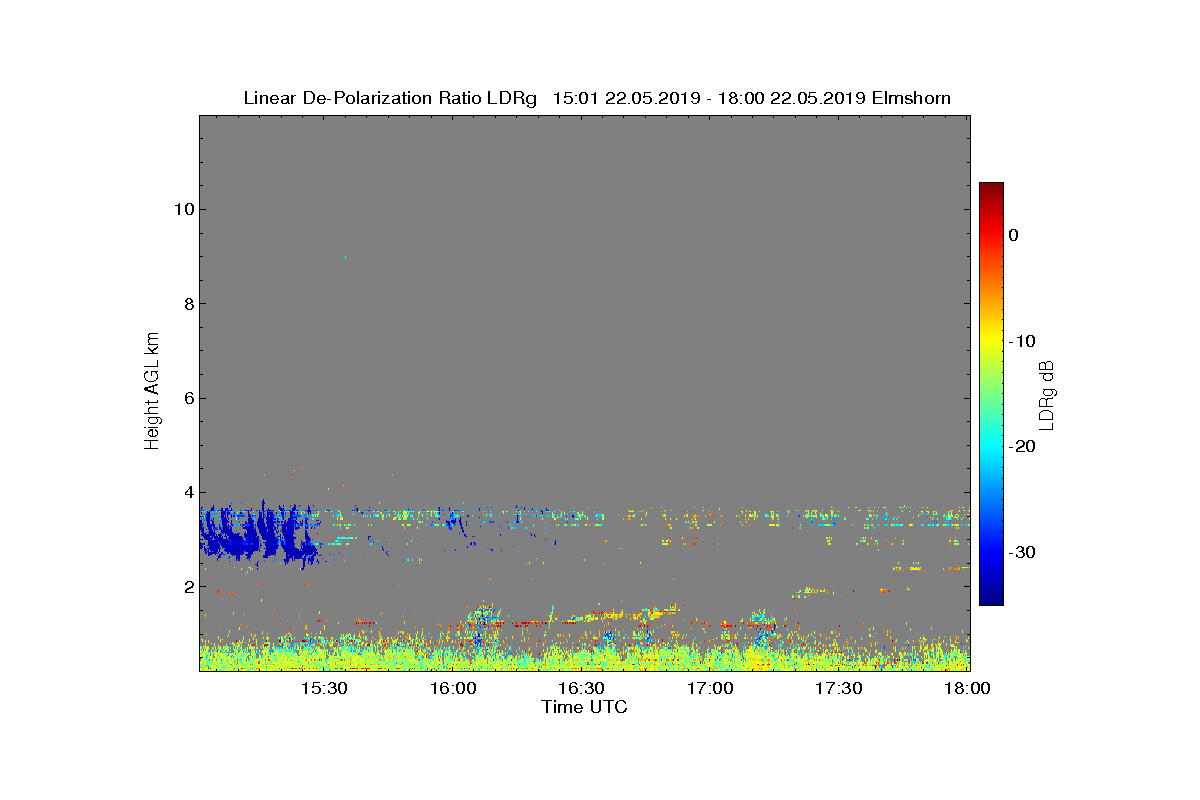Image resolution: width=1200 pixels, height=800 pixels.
Task: Click the 'Height AGL km' axis label
Action: [152, 393]
